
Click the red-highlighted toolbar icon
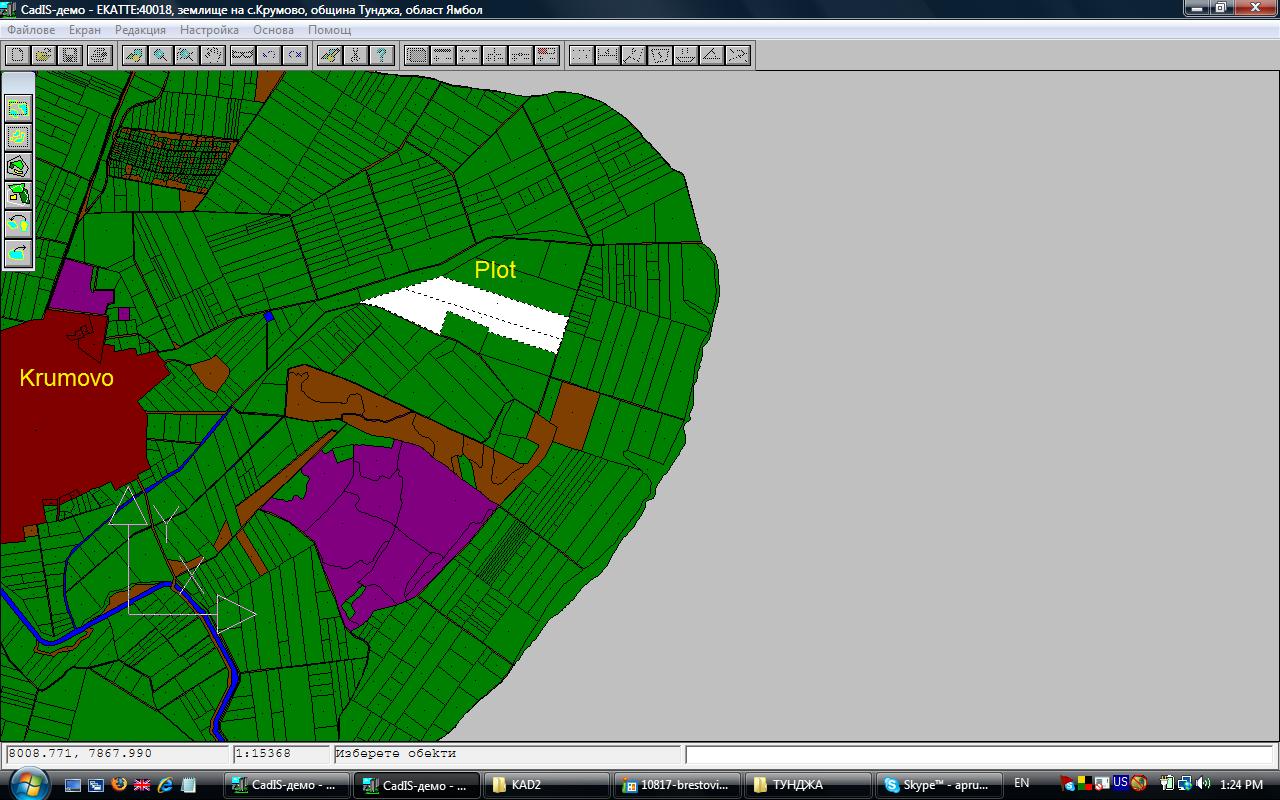(546, 55)
